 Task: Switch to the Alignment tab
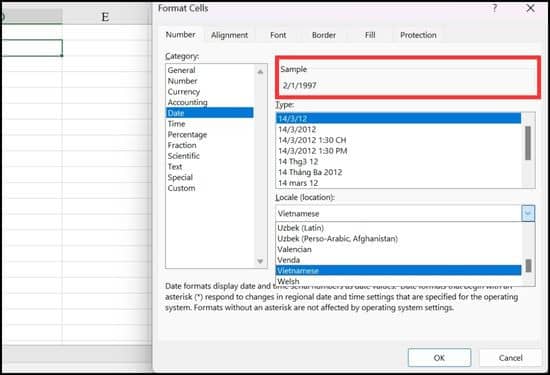[229, 35]
